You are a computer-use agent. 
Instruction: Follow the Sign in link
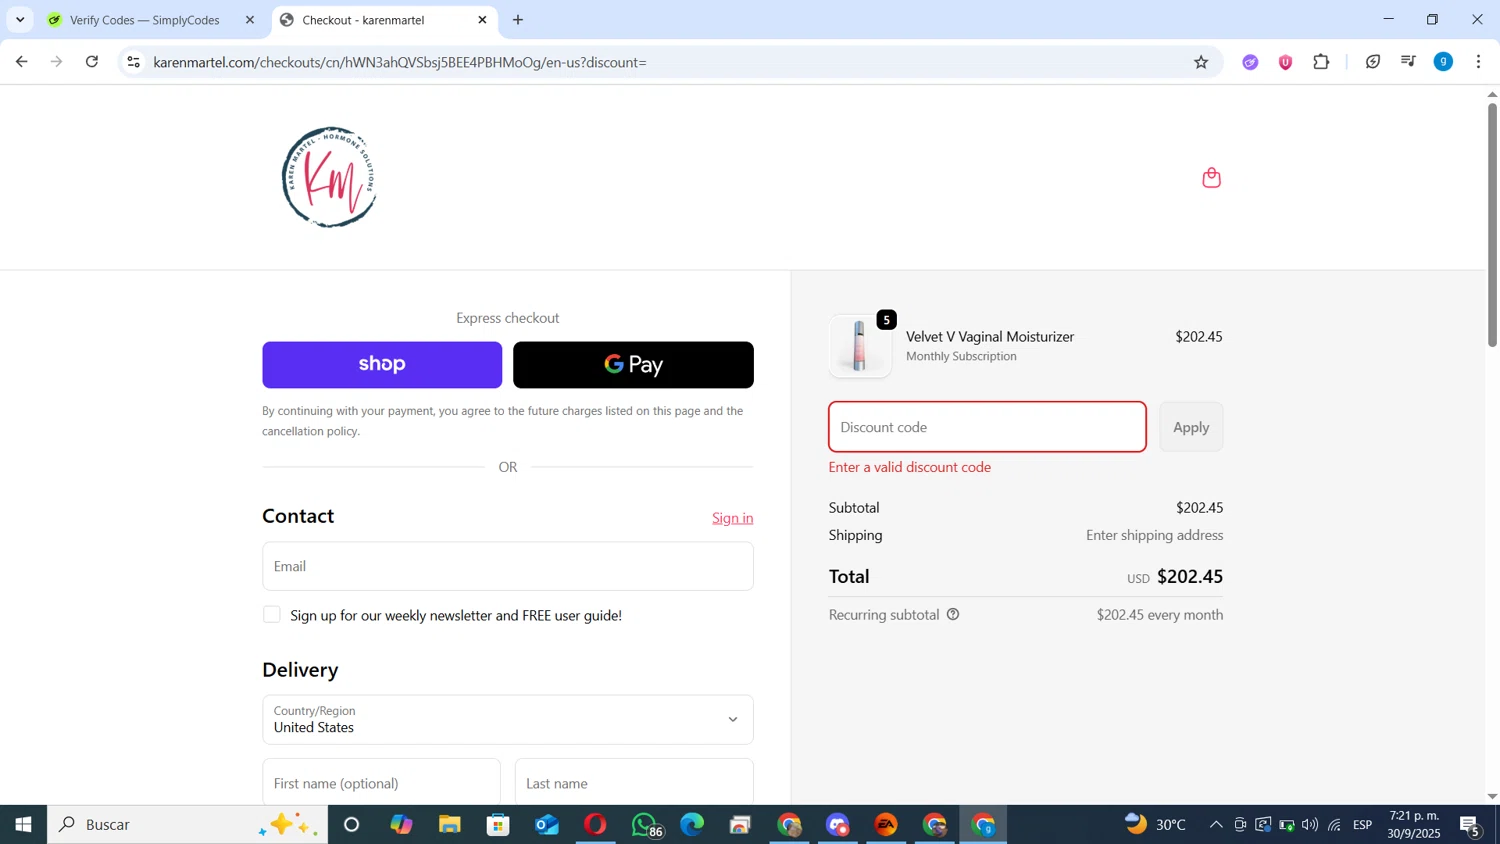tap(732, 518)
